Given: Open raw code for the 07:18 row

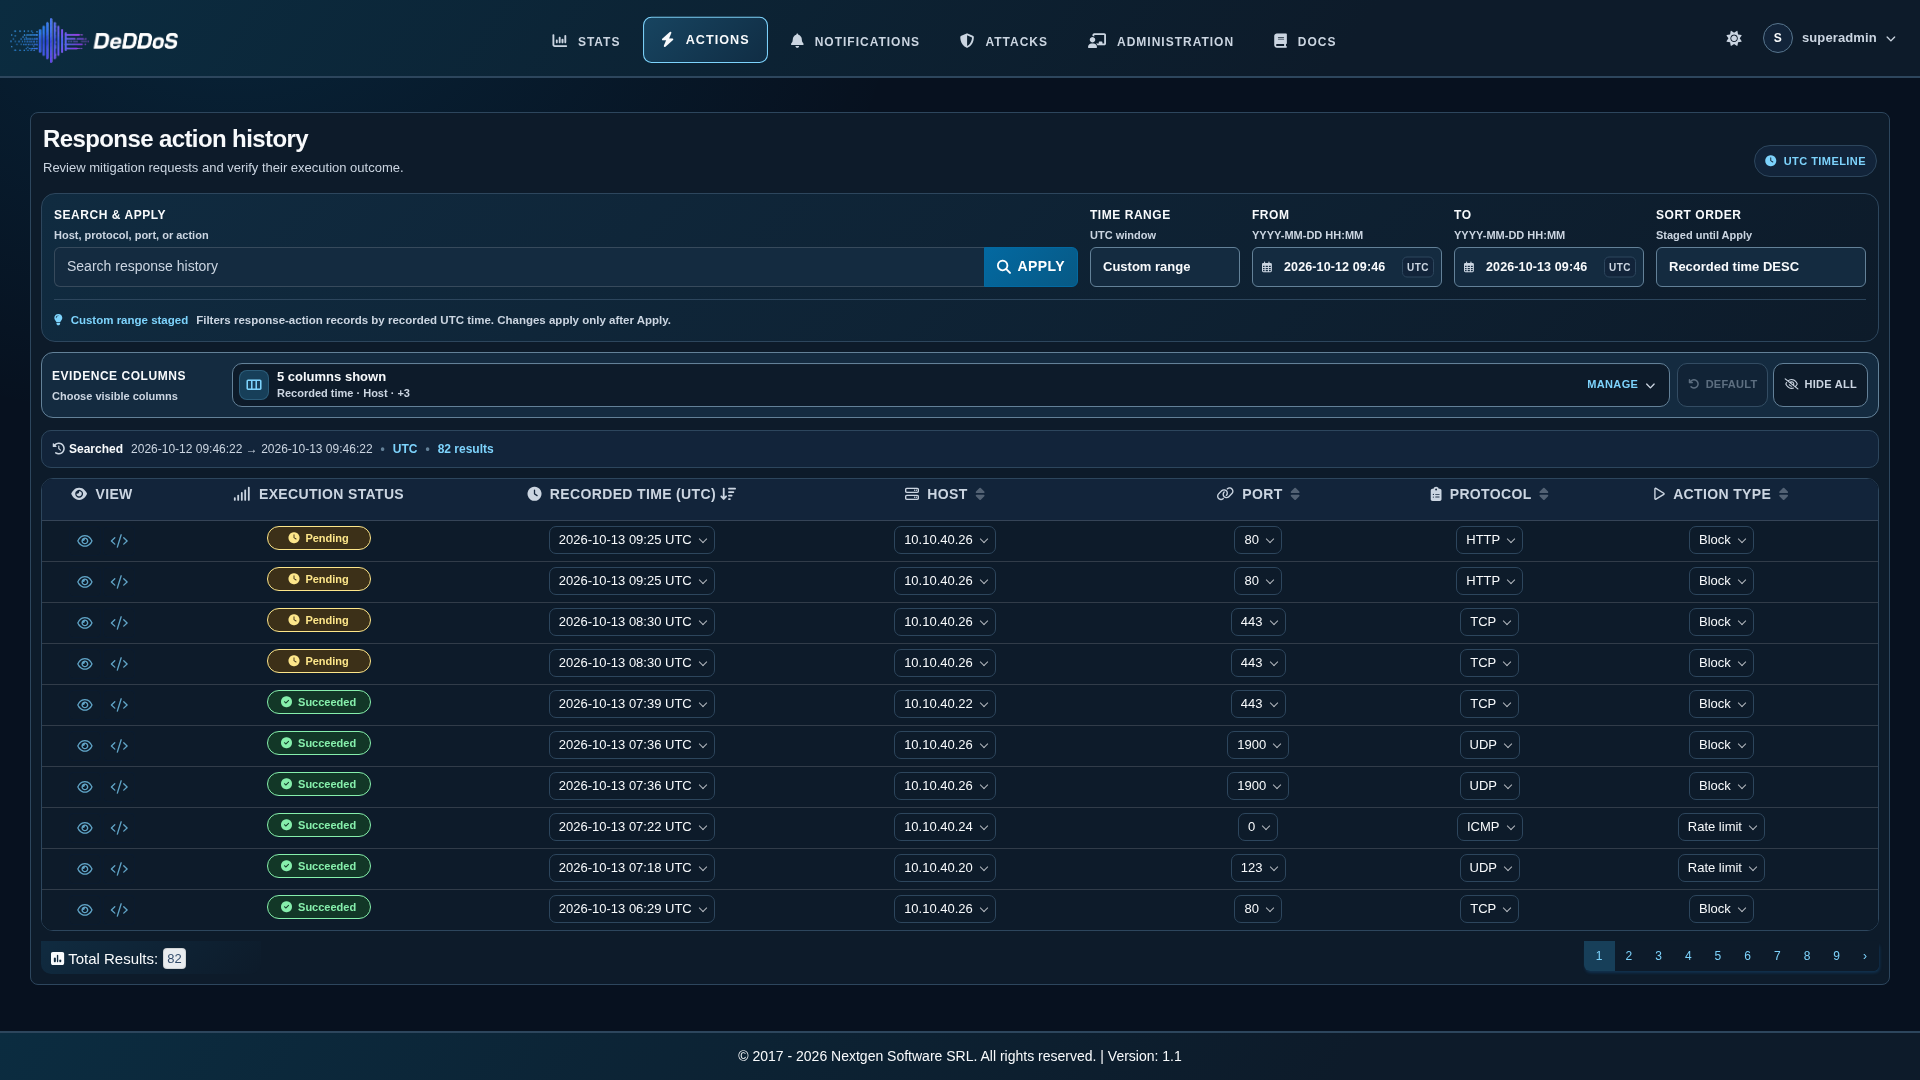Looking at the screenshot, I should click(x=119, y=869).
